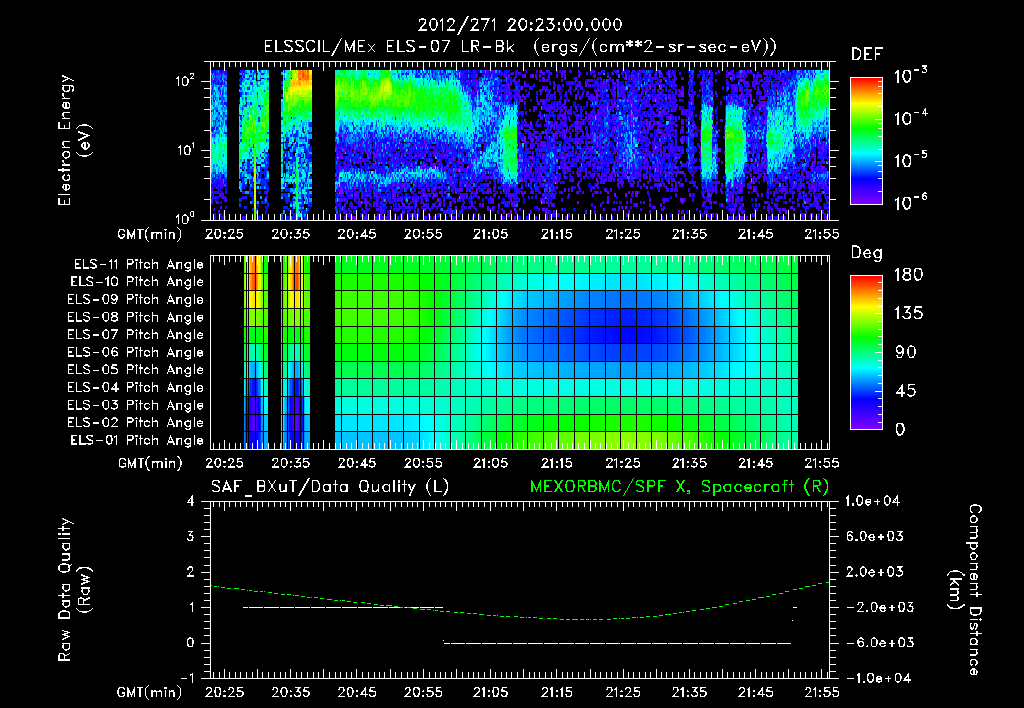
Task: Click GMT(min) label under the data quality panel
Action: pos(150,692)
